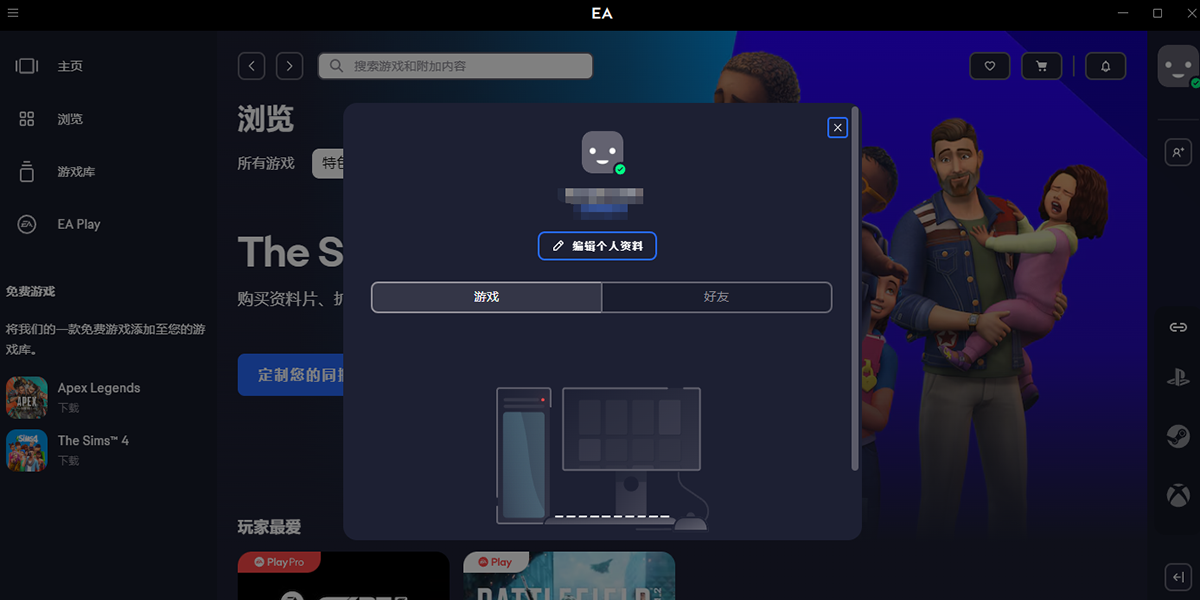Click the Xbox icon
The image size is (1200, 600).
click(x=1178, y=494)
